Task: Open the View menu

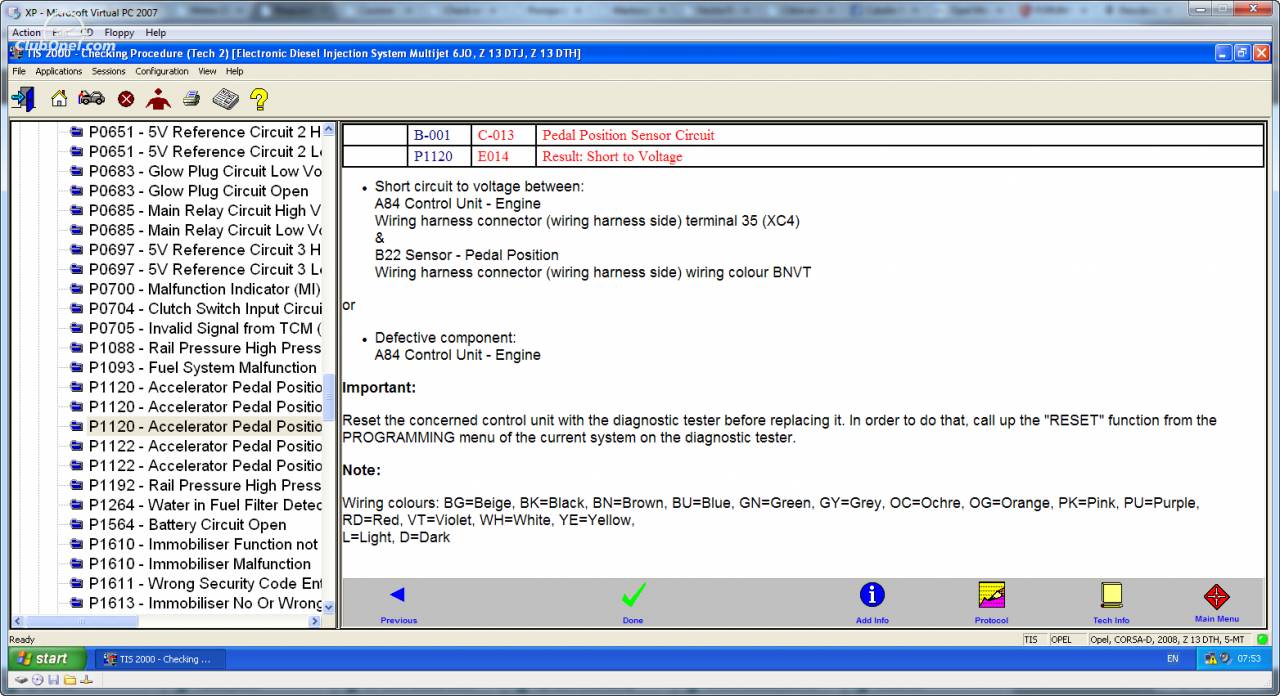Action: click(207, 71)
